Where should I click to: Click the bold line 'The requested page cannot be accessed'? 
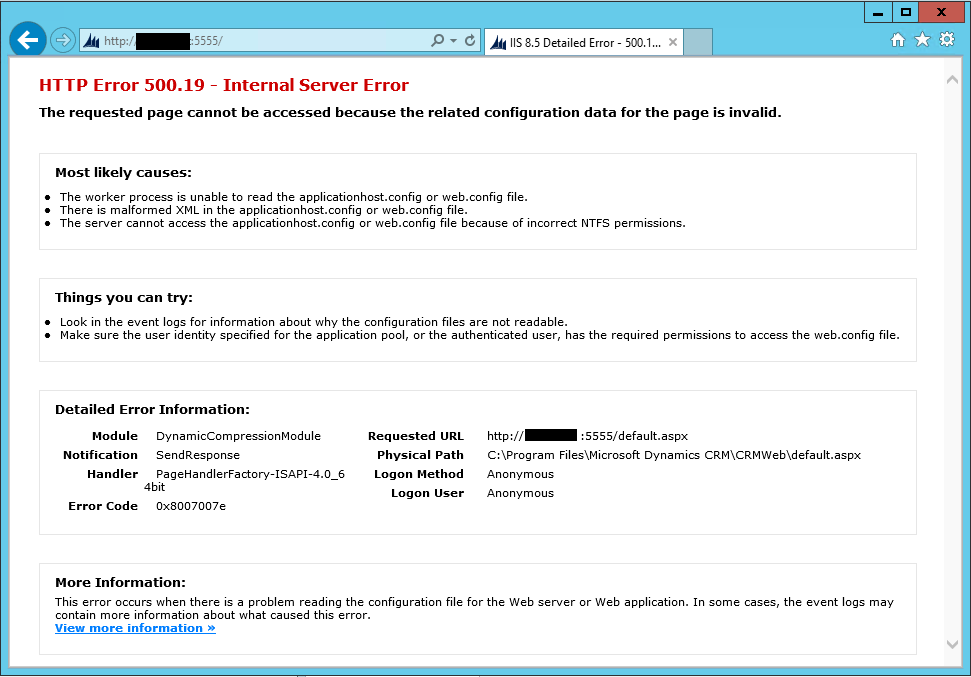pyautogui.click(x=410, y=113)
